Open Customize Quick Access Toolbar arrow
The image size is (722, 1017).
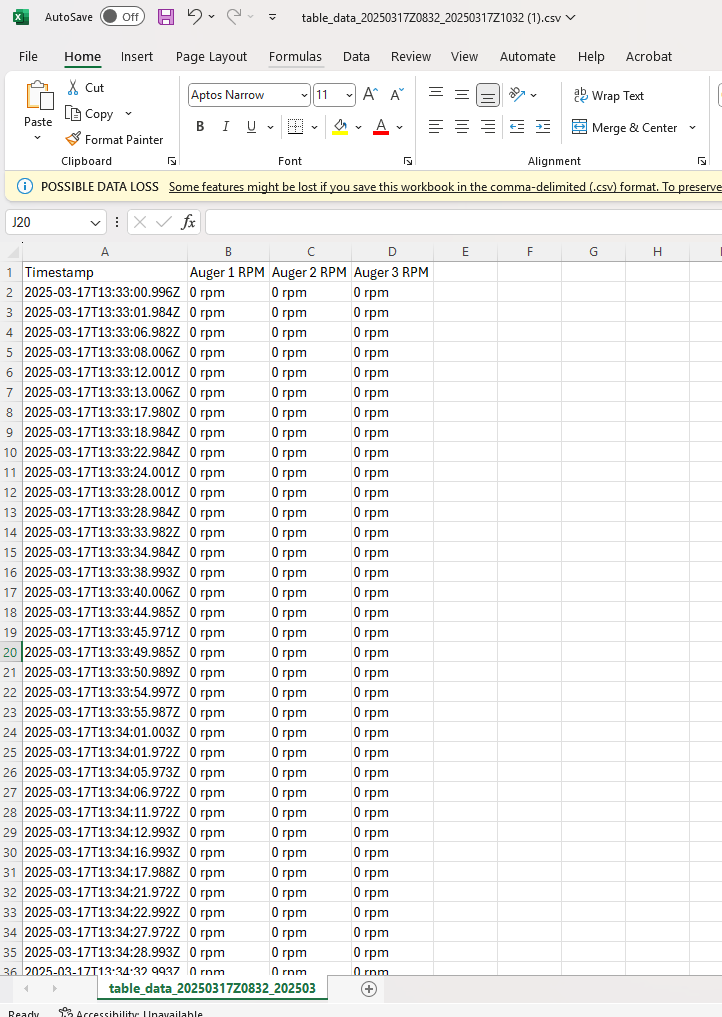(x=272, y=18)
